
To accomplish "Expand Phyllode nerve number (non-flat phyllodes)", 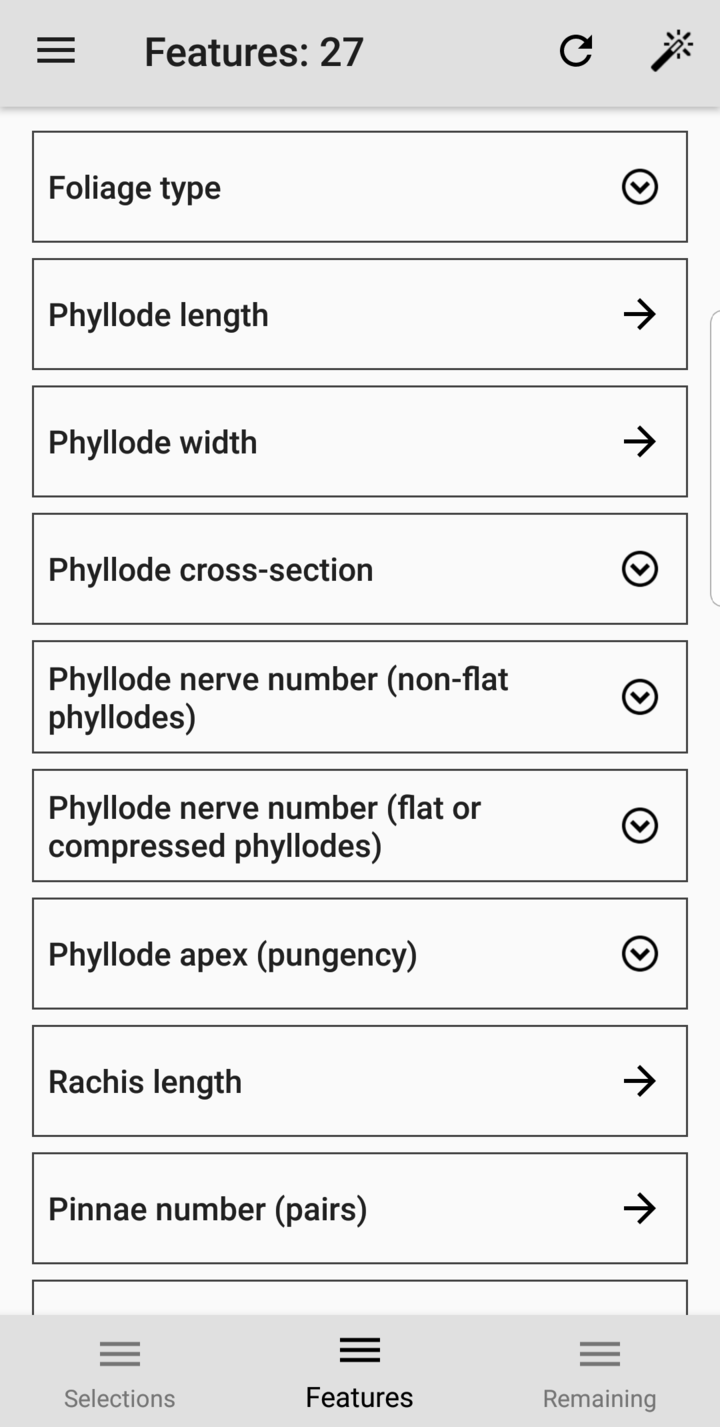I will [x=639, y=697].
